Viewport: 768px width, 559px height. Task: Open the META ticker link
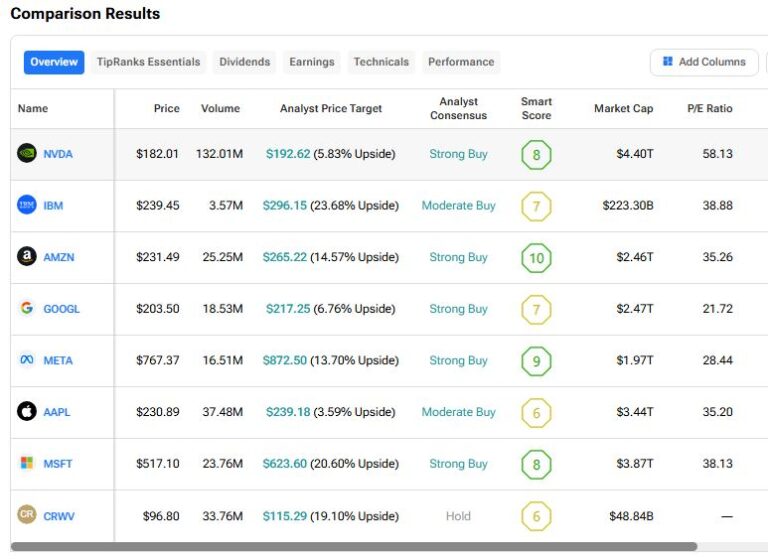58,361
